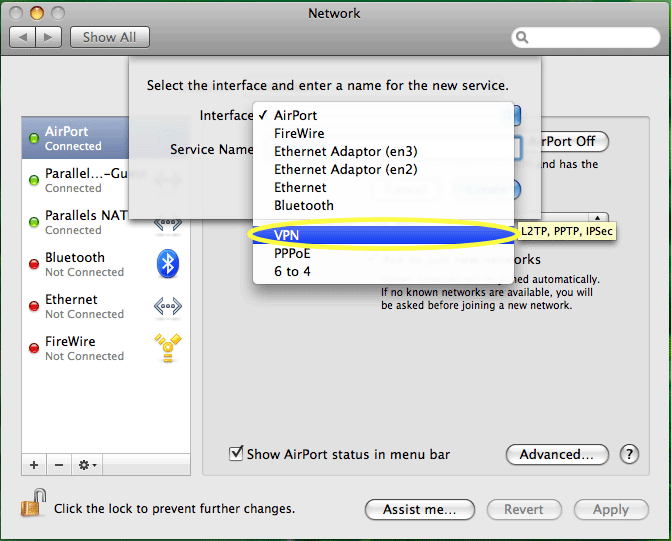
Task: Click the minus button to remove a service
Action: click(58, 465)
